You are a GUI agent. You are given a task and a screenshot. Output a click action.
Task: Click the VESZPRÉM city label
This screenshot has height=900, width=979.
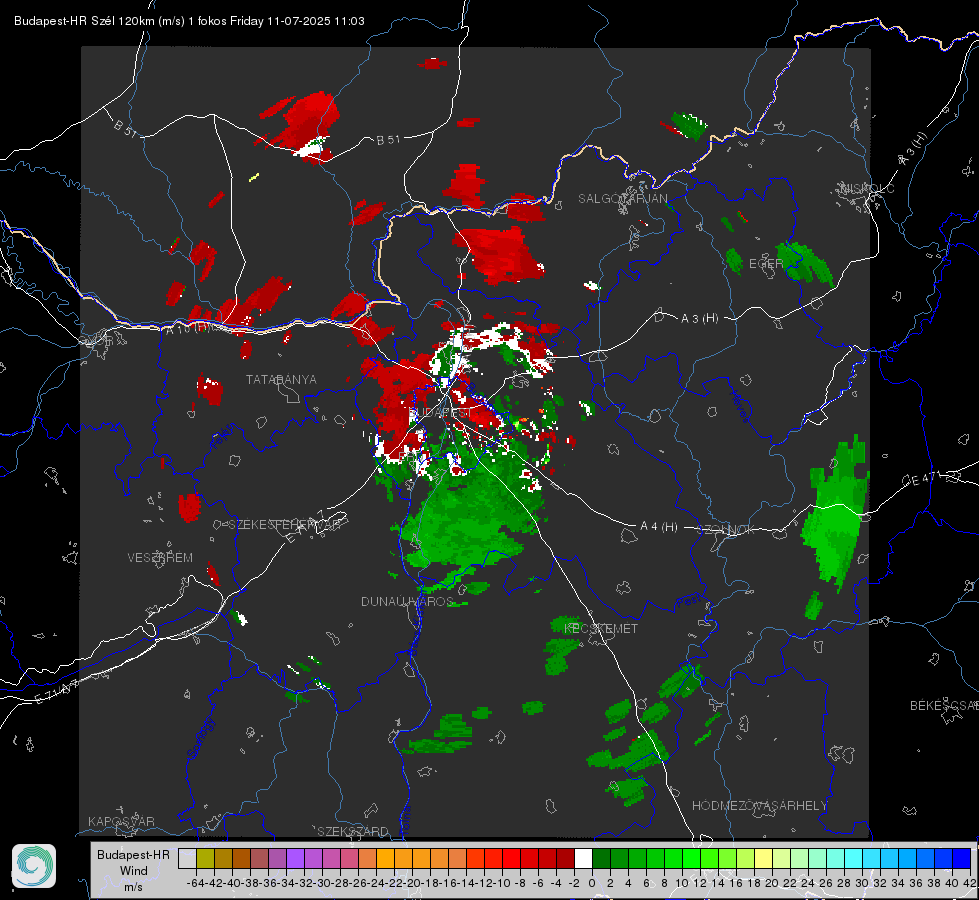click(x=160, y=557)
